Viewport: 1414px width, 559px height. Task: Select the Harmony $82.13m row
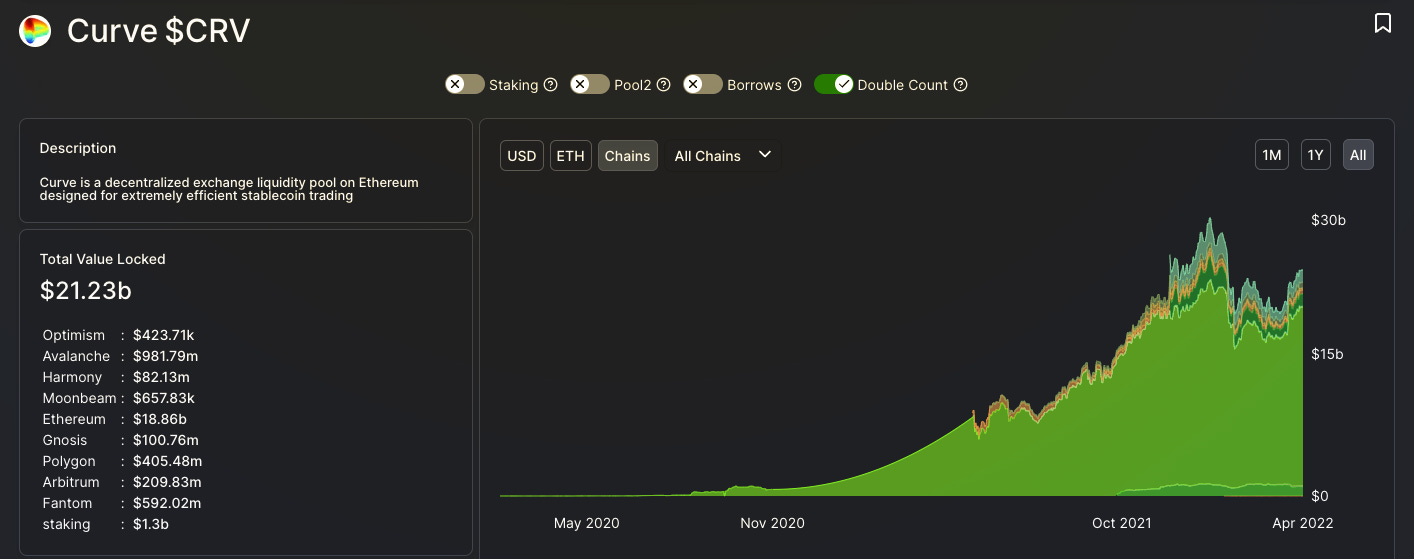click(x=116, y=377)
